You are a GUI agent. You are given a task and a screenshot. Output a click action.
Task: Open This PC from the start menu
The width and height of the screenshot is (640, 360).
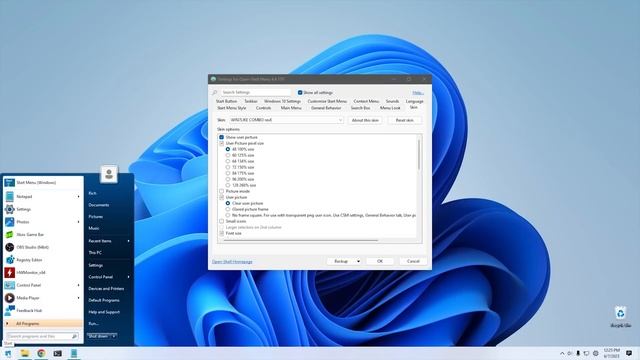(x=95, y=253)
